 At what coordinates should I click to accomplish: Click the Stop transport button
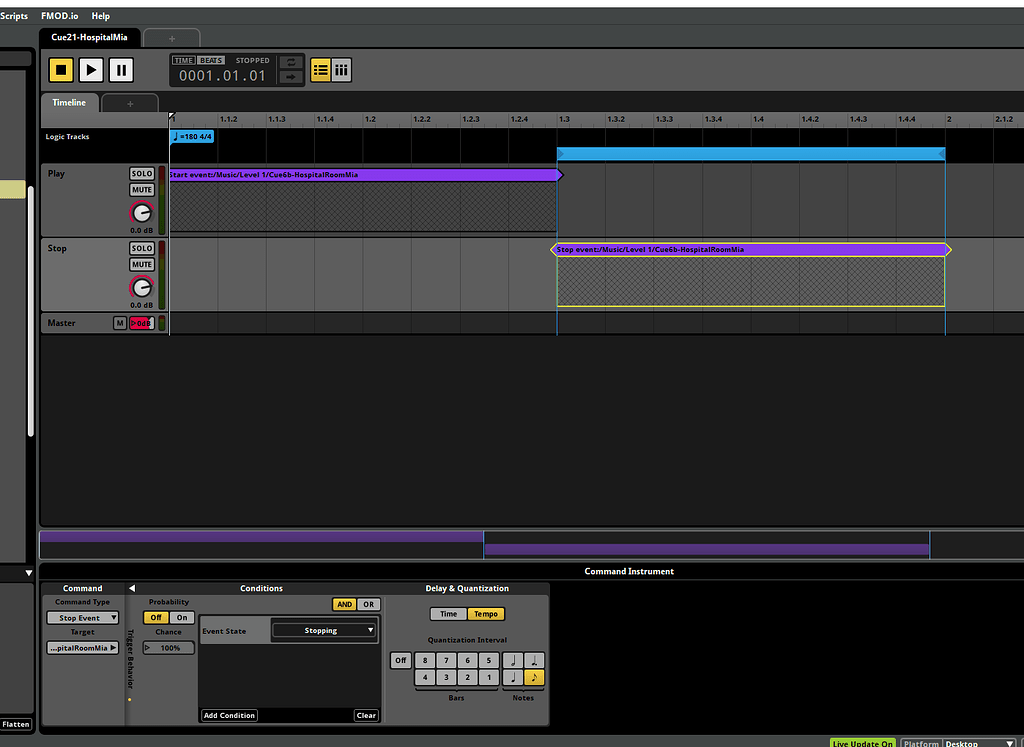(61, 69)
